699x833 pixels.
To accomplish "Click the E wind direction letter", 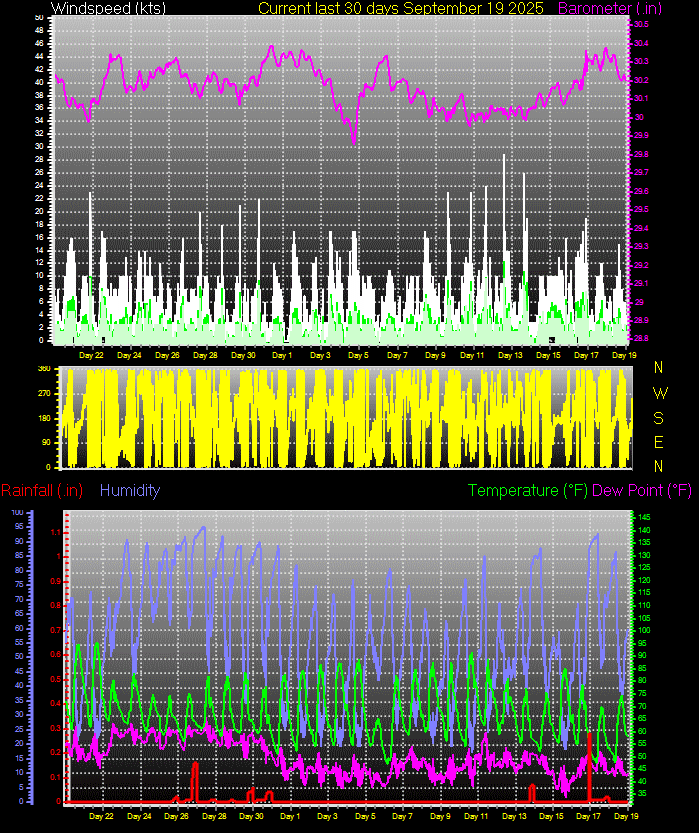I will pos(658,442).
